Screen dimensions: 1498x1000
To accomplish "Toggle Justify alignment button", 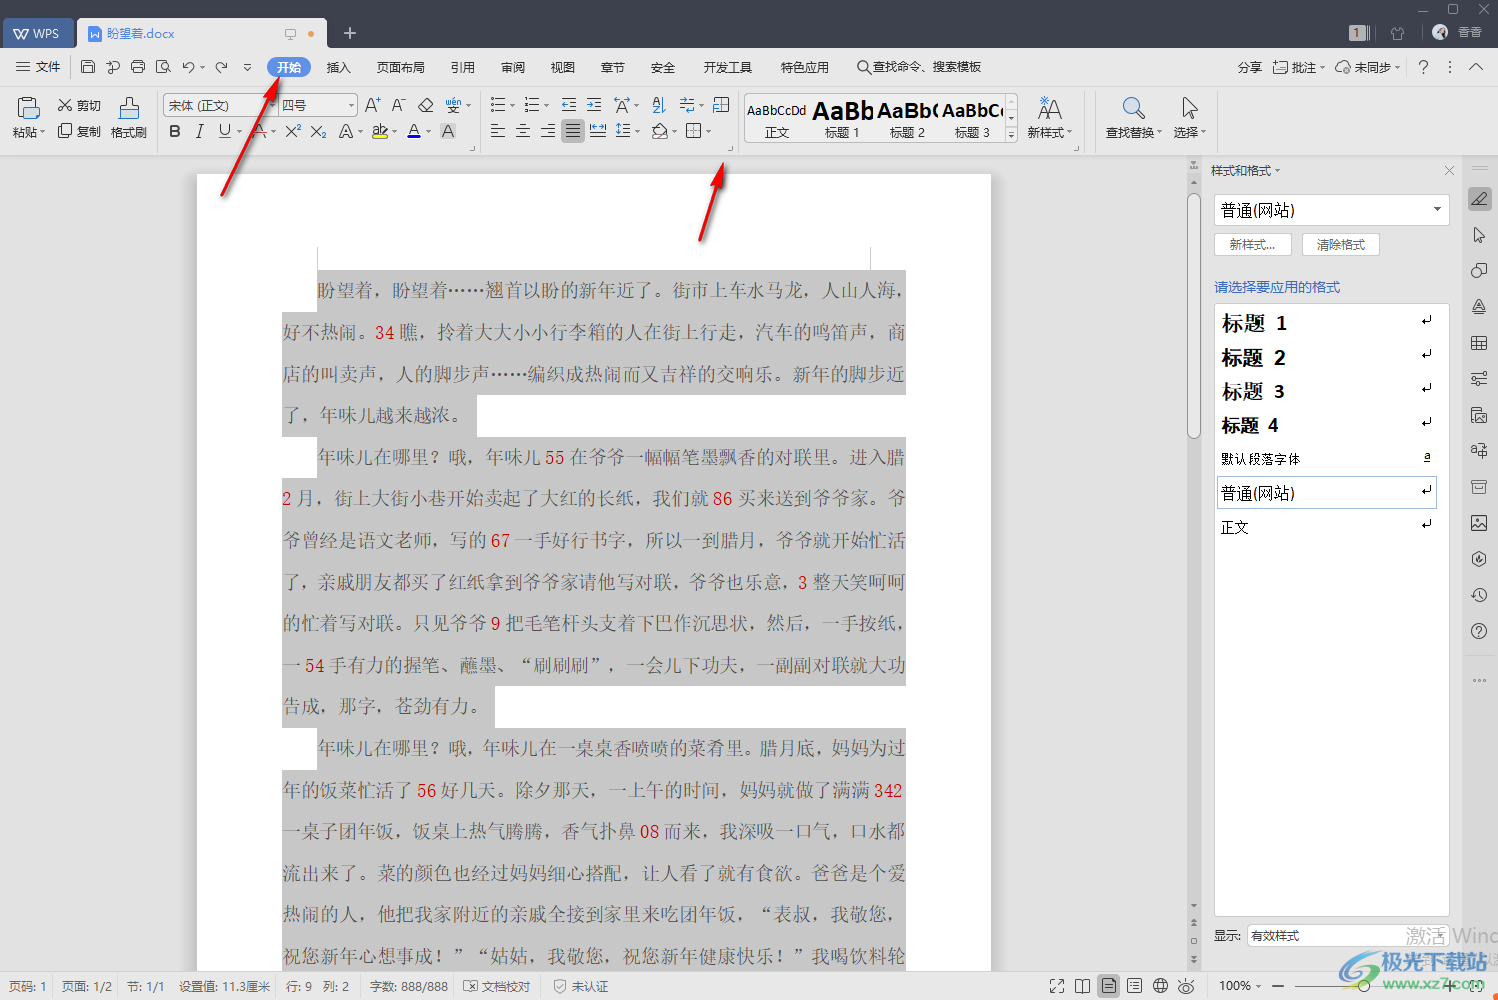I will tap(573, 131).
